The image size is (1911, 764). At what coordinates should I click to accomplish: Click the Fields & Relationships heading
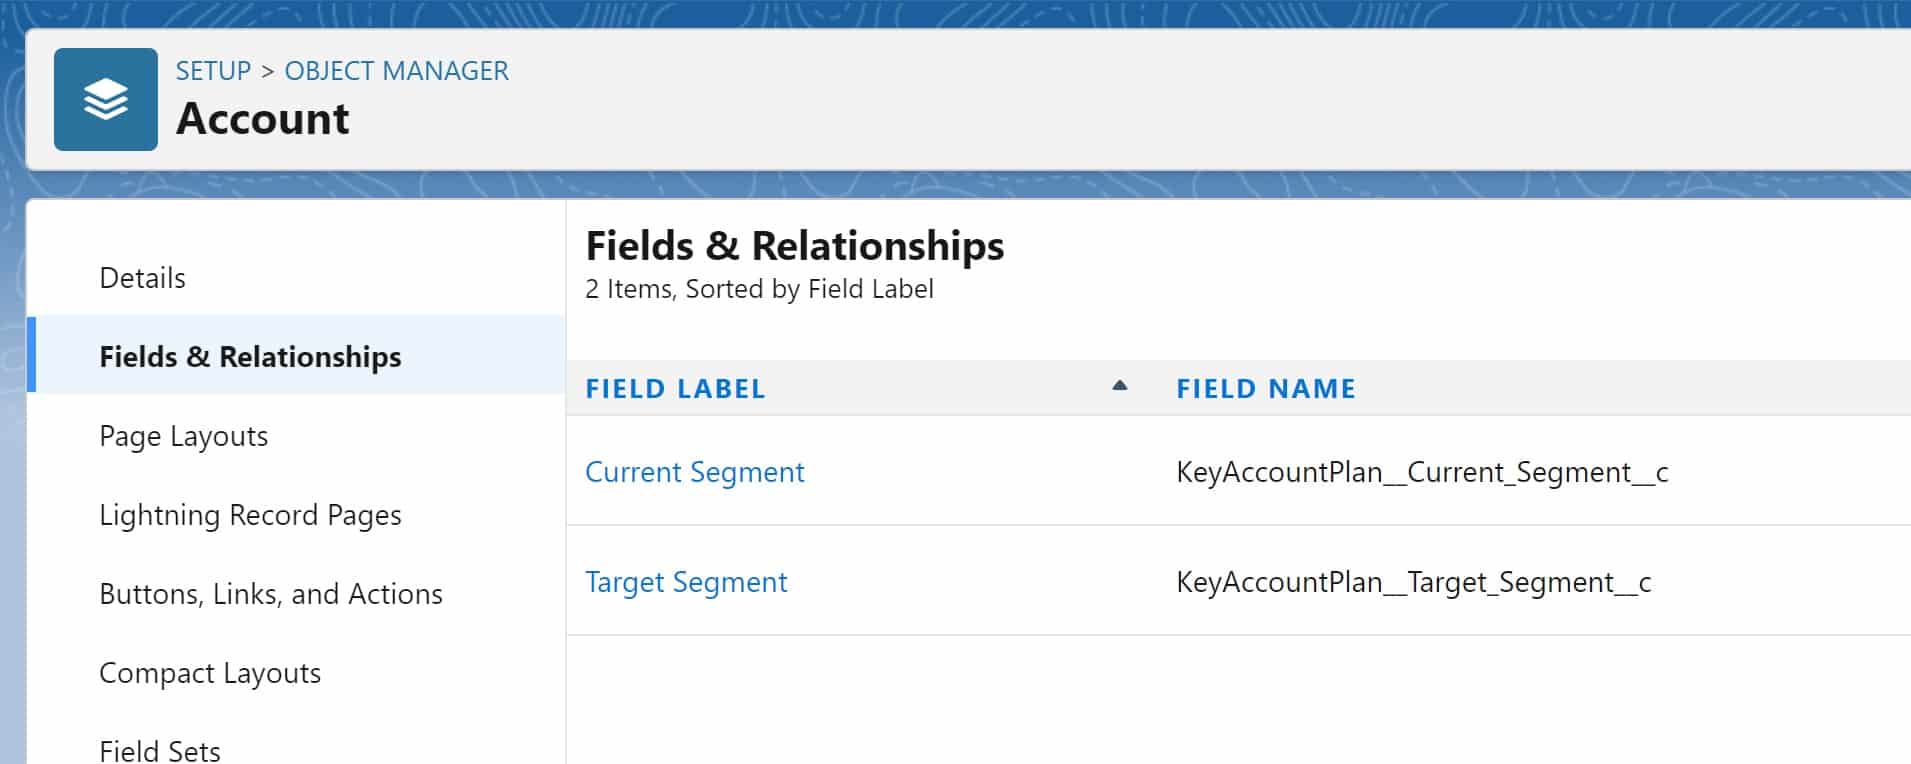tap(795, 245)
